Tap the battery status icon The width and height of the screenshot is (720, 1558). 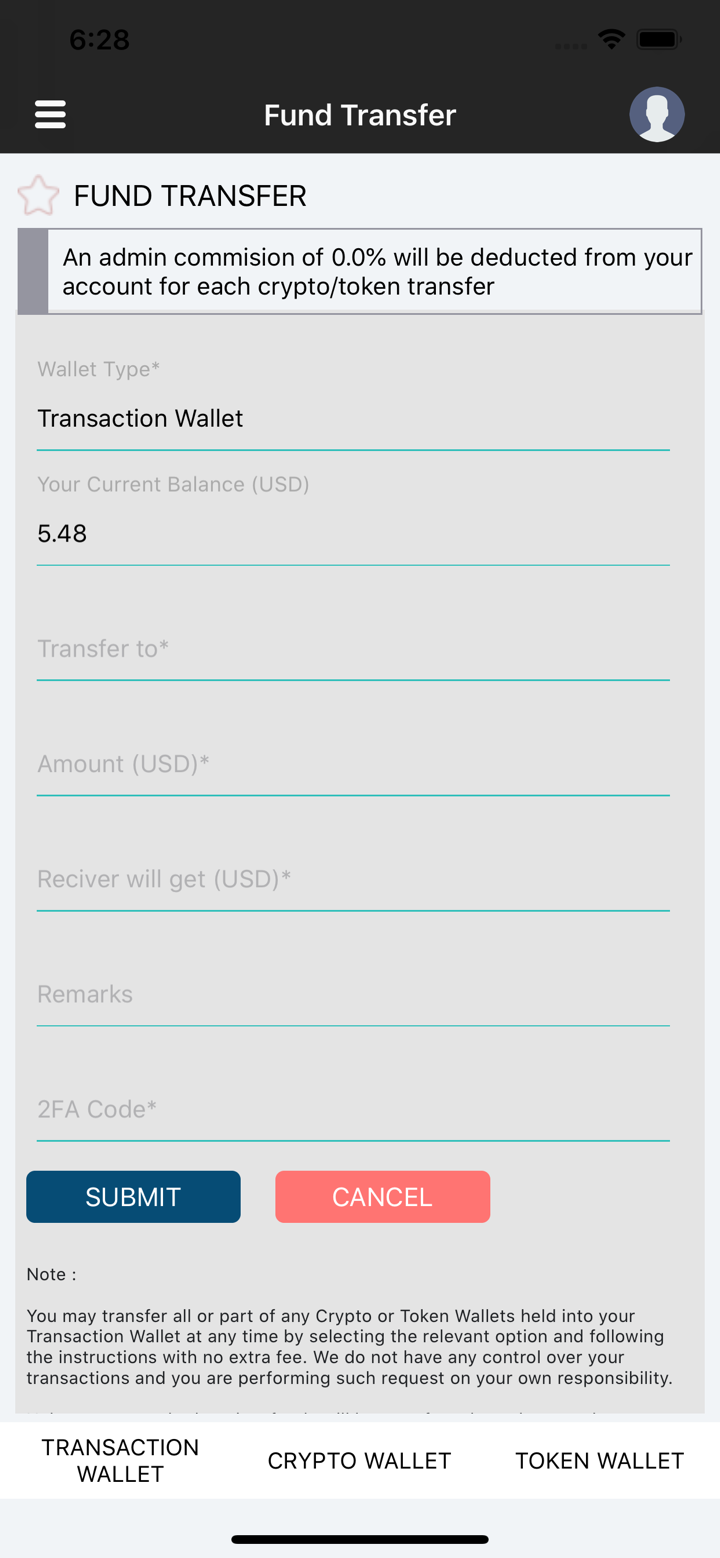pos(660,40)
